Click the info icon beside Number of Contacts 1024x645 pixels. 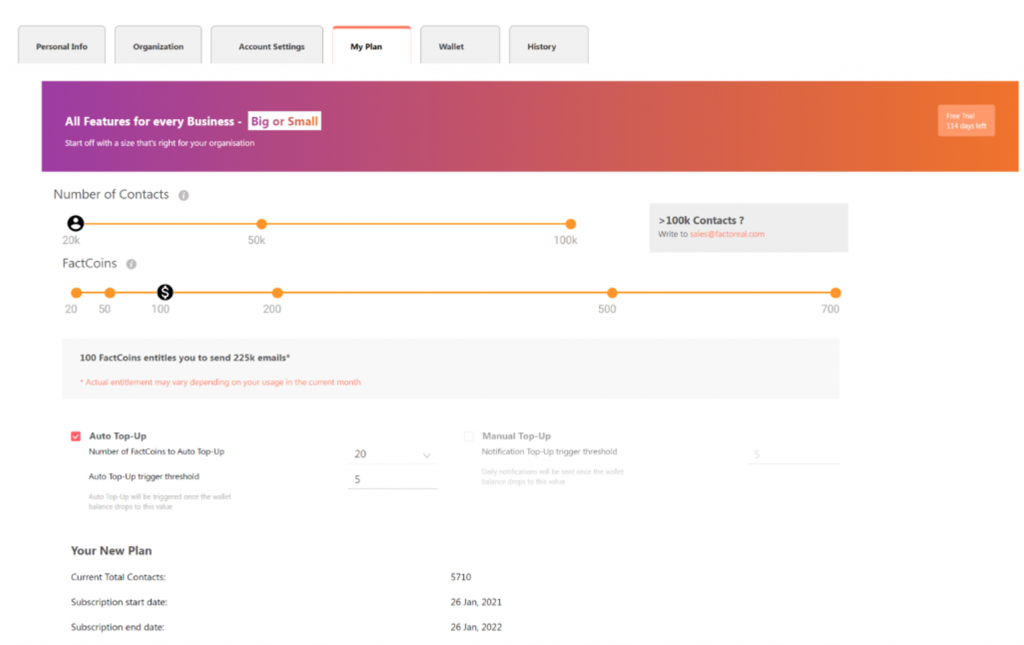[x=184, y=195]
